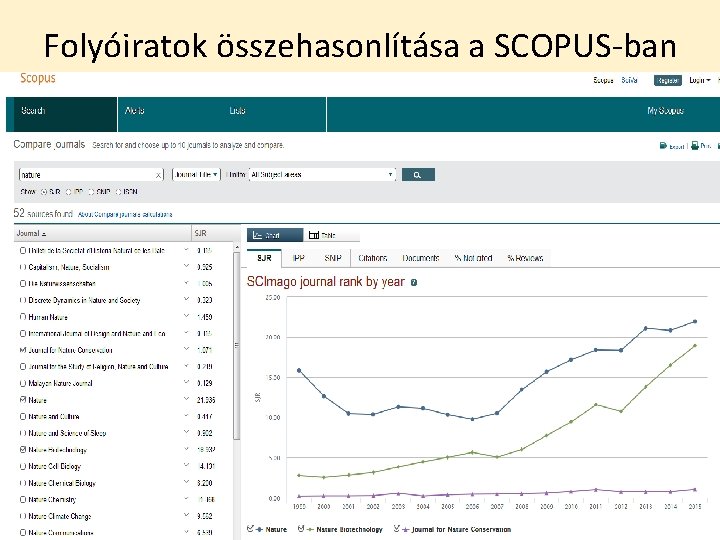Select the % Reviews tab
The width and height of the screenshot is (720, 540).
[x=525, y=258]
